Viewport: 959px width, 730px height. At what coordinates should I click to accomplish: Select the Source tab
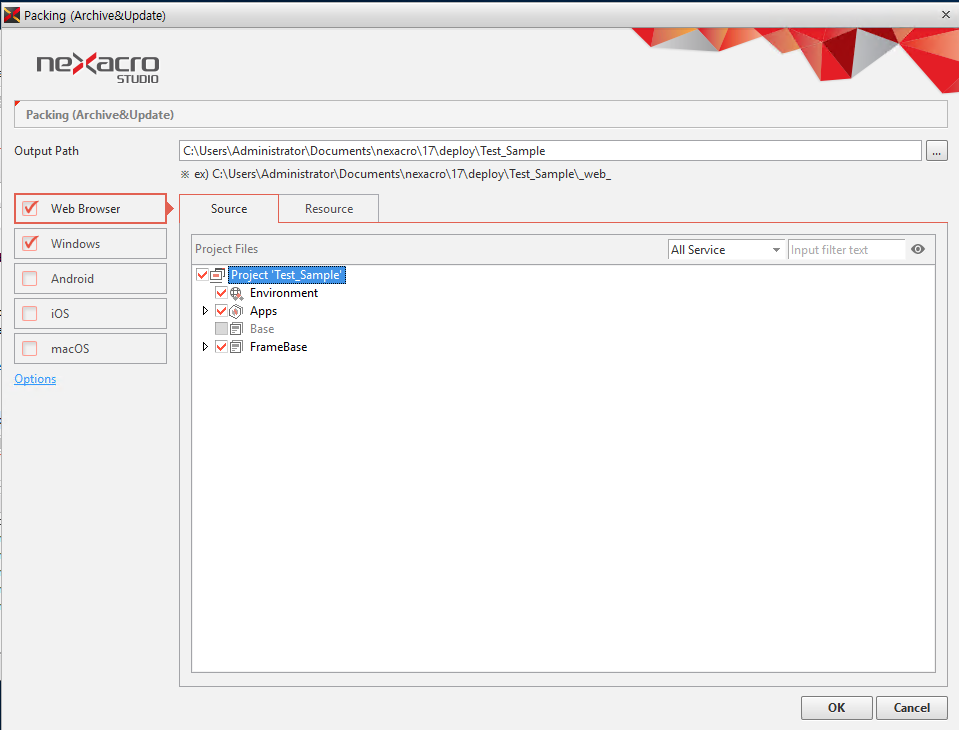coord(229,209)
